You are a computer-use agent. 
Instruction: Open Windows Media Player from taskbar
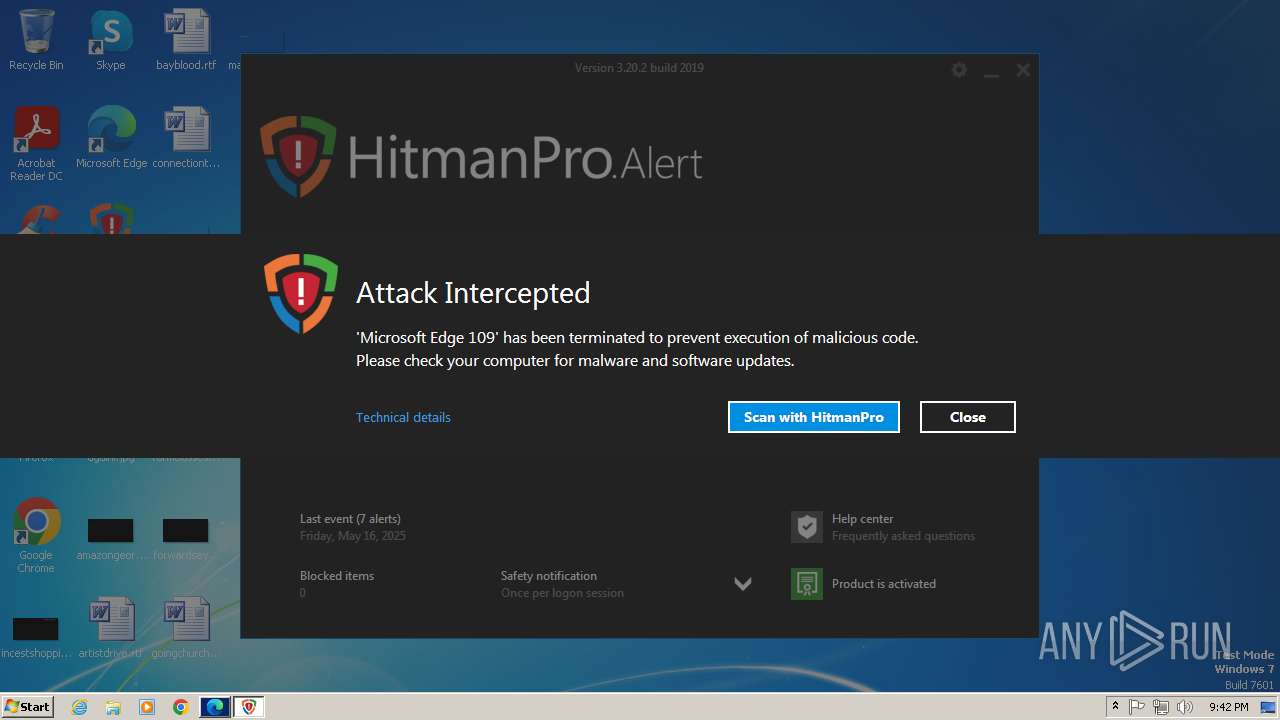(147, 707)
